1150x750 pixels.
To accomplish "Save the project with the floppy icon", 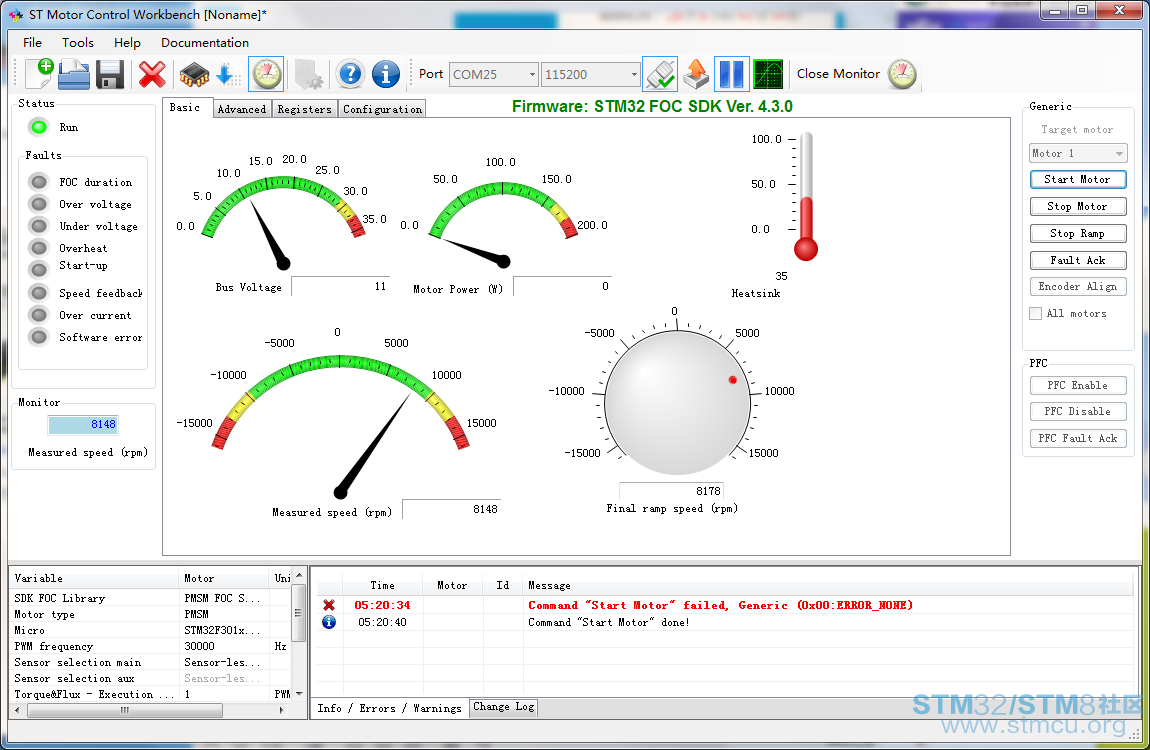I will pyautogui.click(x=110, y=74).
